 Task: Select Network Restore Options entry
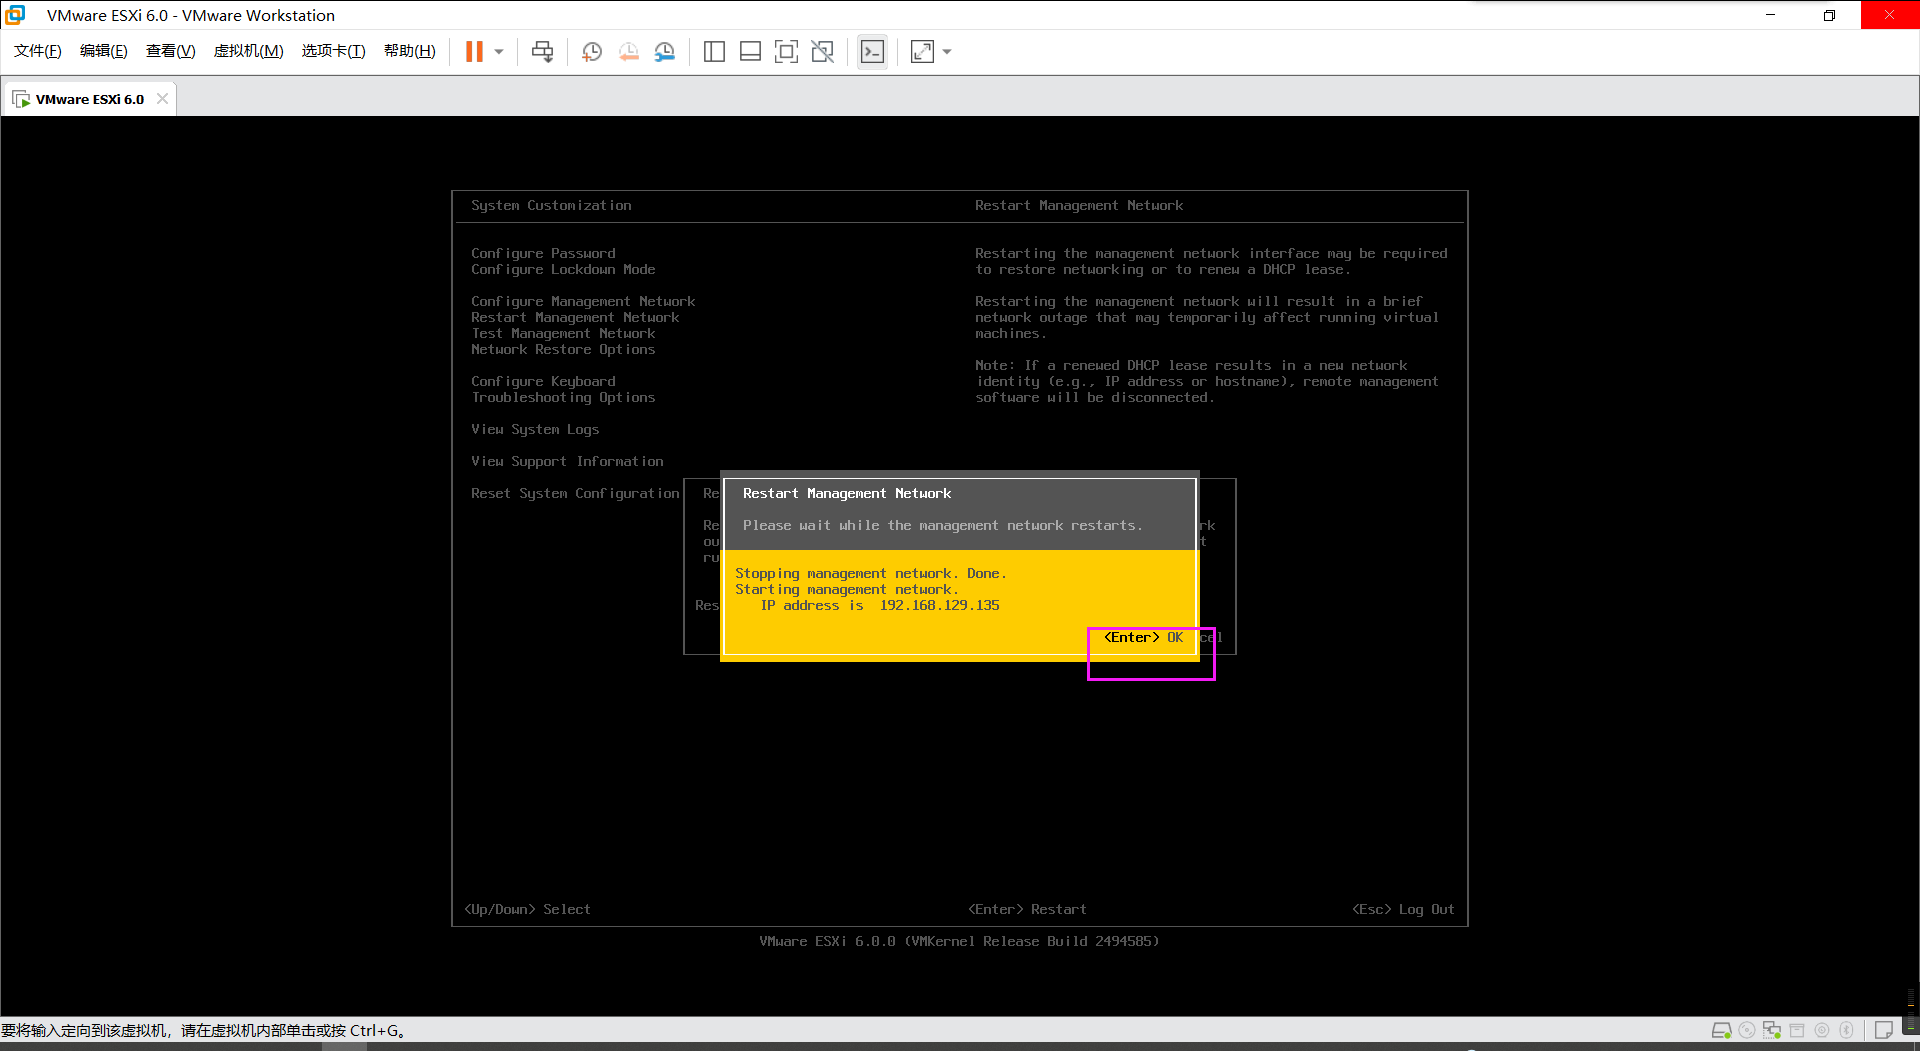(x=563, y=350)
